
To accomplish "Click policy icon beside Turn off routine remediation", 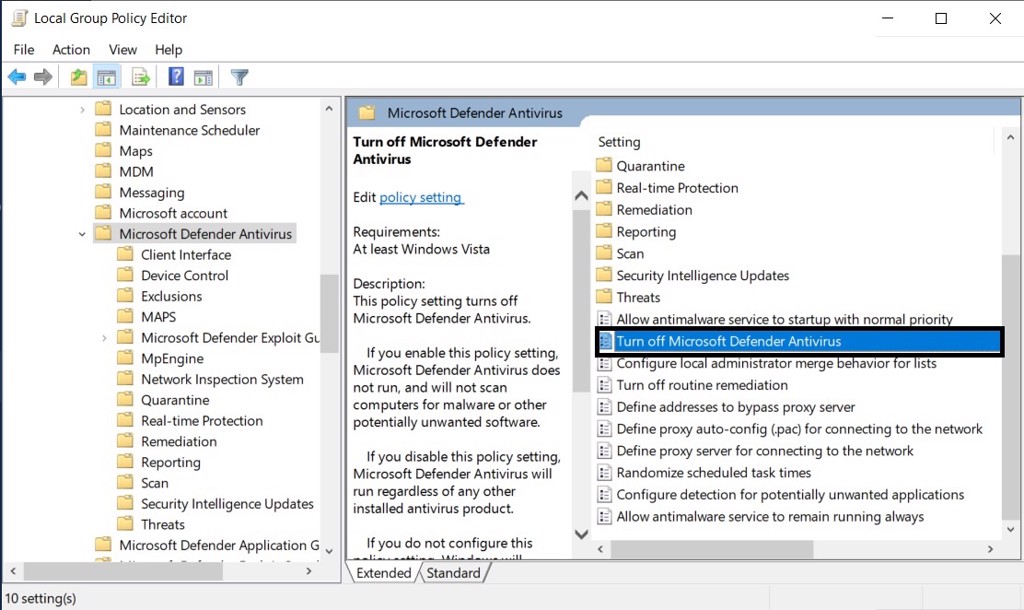I will [605, 385].
